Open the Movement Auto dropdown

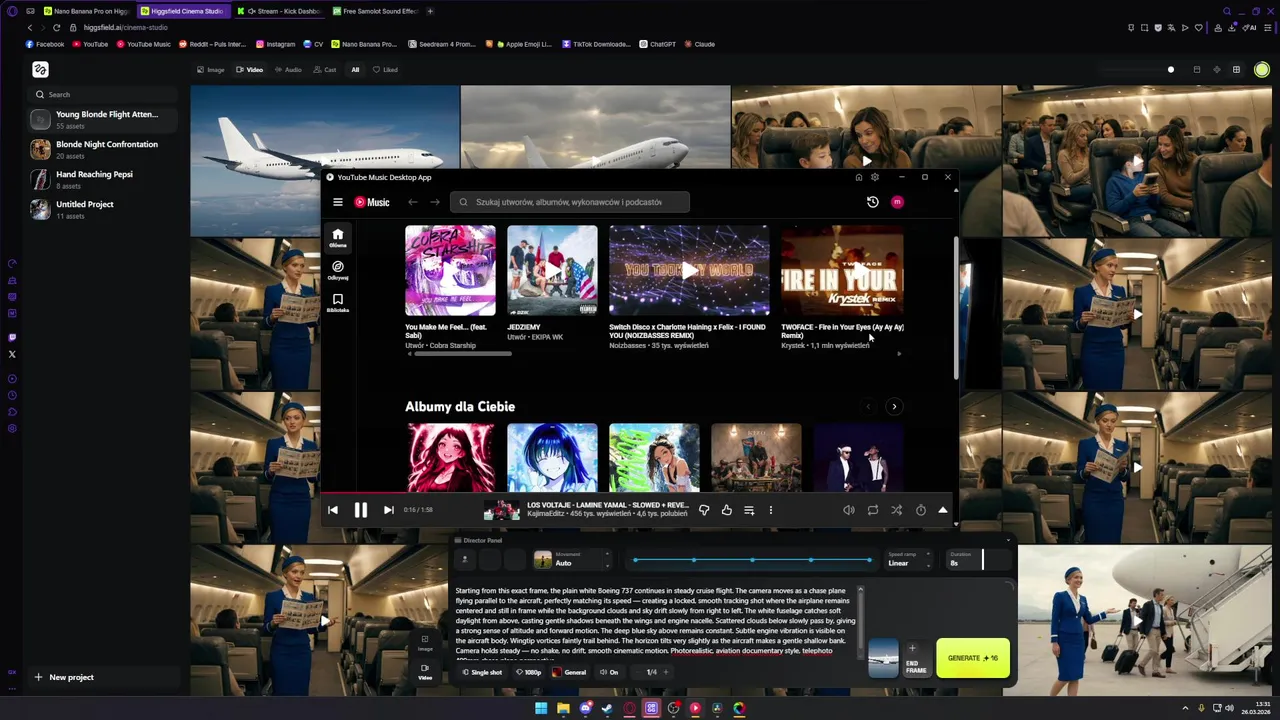pyautogui.click(x=573, y=559)
